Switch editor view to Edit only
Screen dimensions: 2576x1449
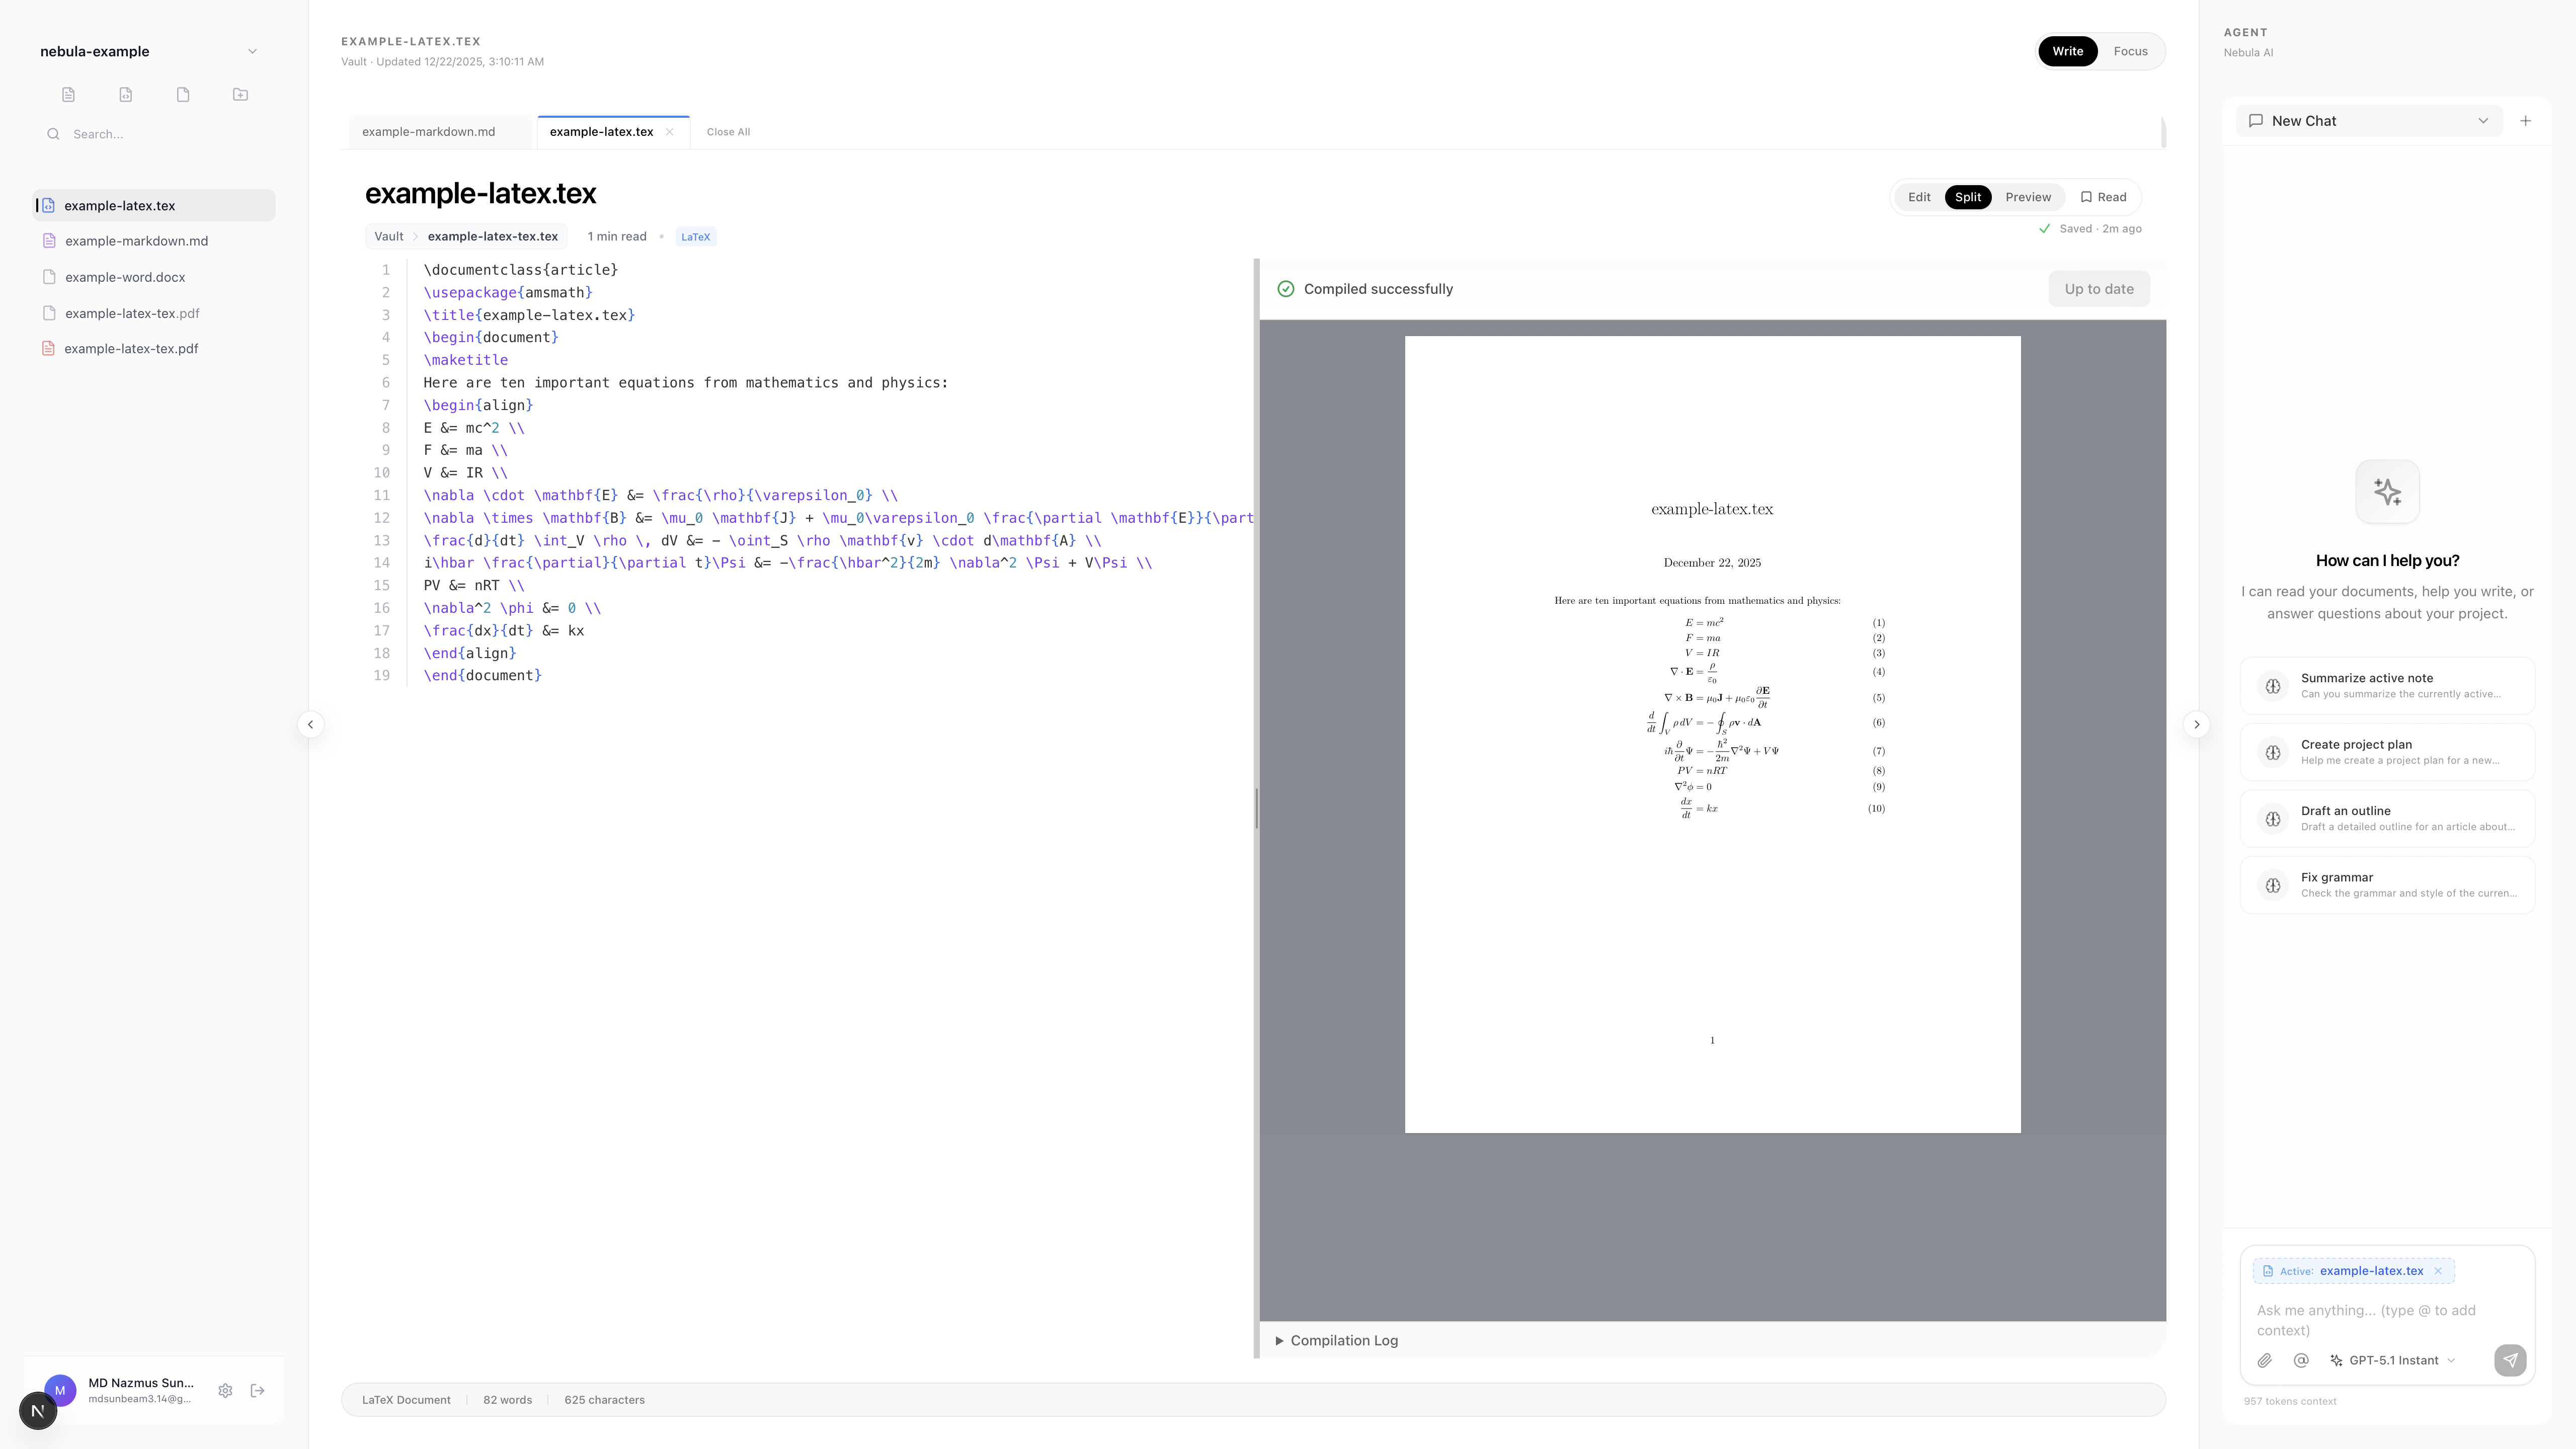[x=1918, y=197]
